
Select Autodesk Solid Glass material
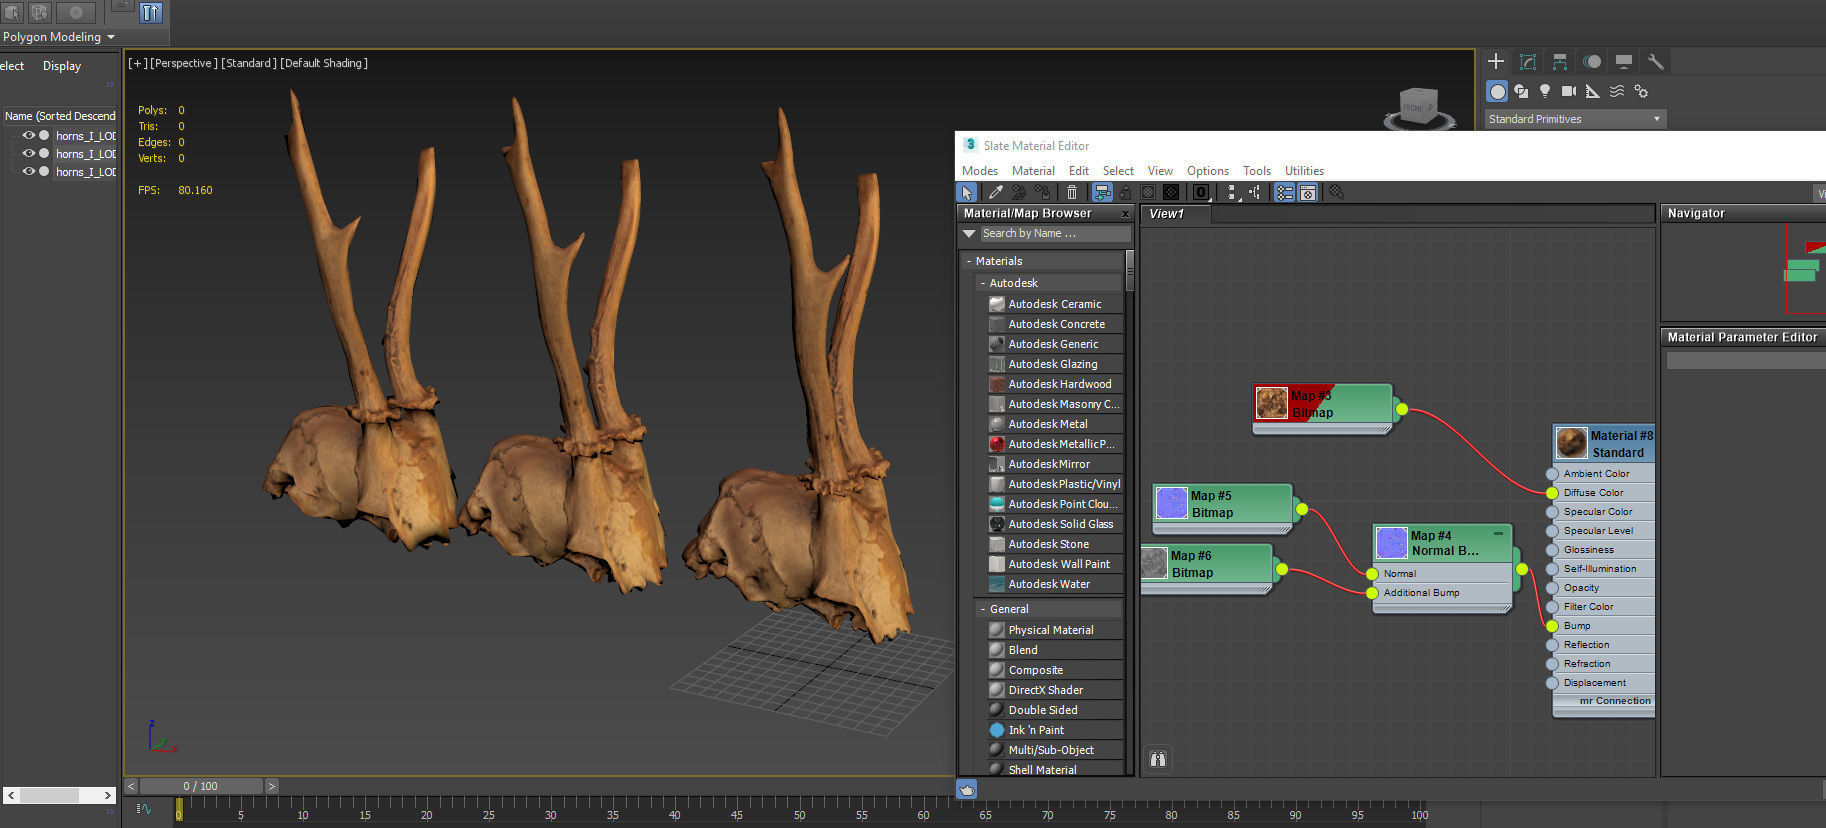1055,524
